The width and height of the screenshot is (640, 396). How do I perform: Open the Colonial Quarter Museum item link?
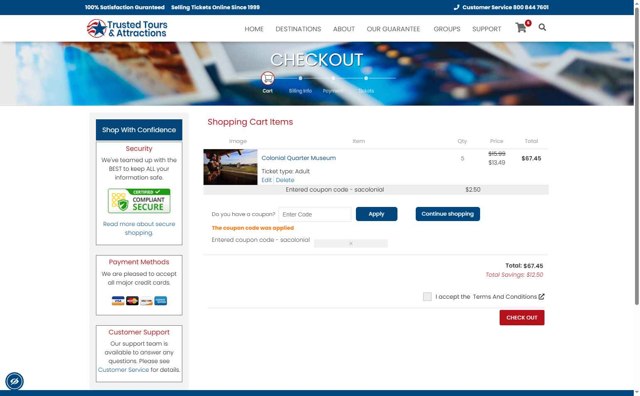(x=298, y=158)
